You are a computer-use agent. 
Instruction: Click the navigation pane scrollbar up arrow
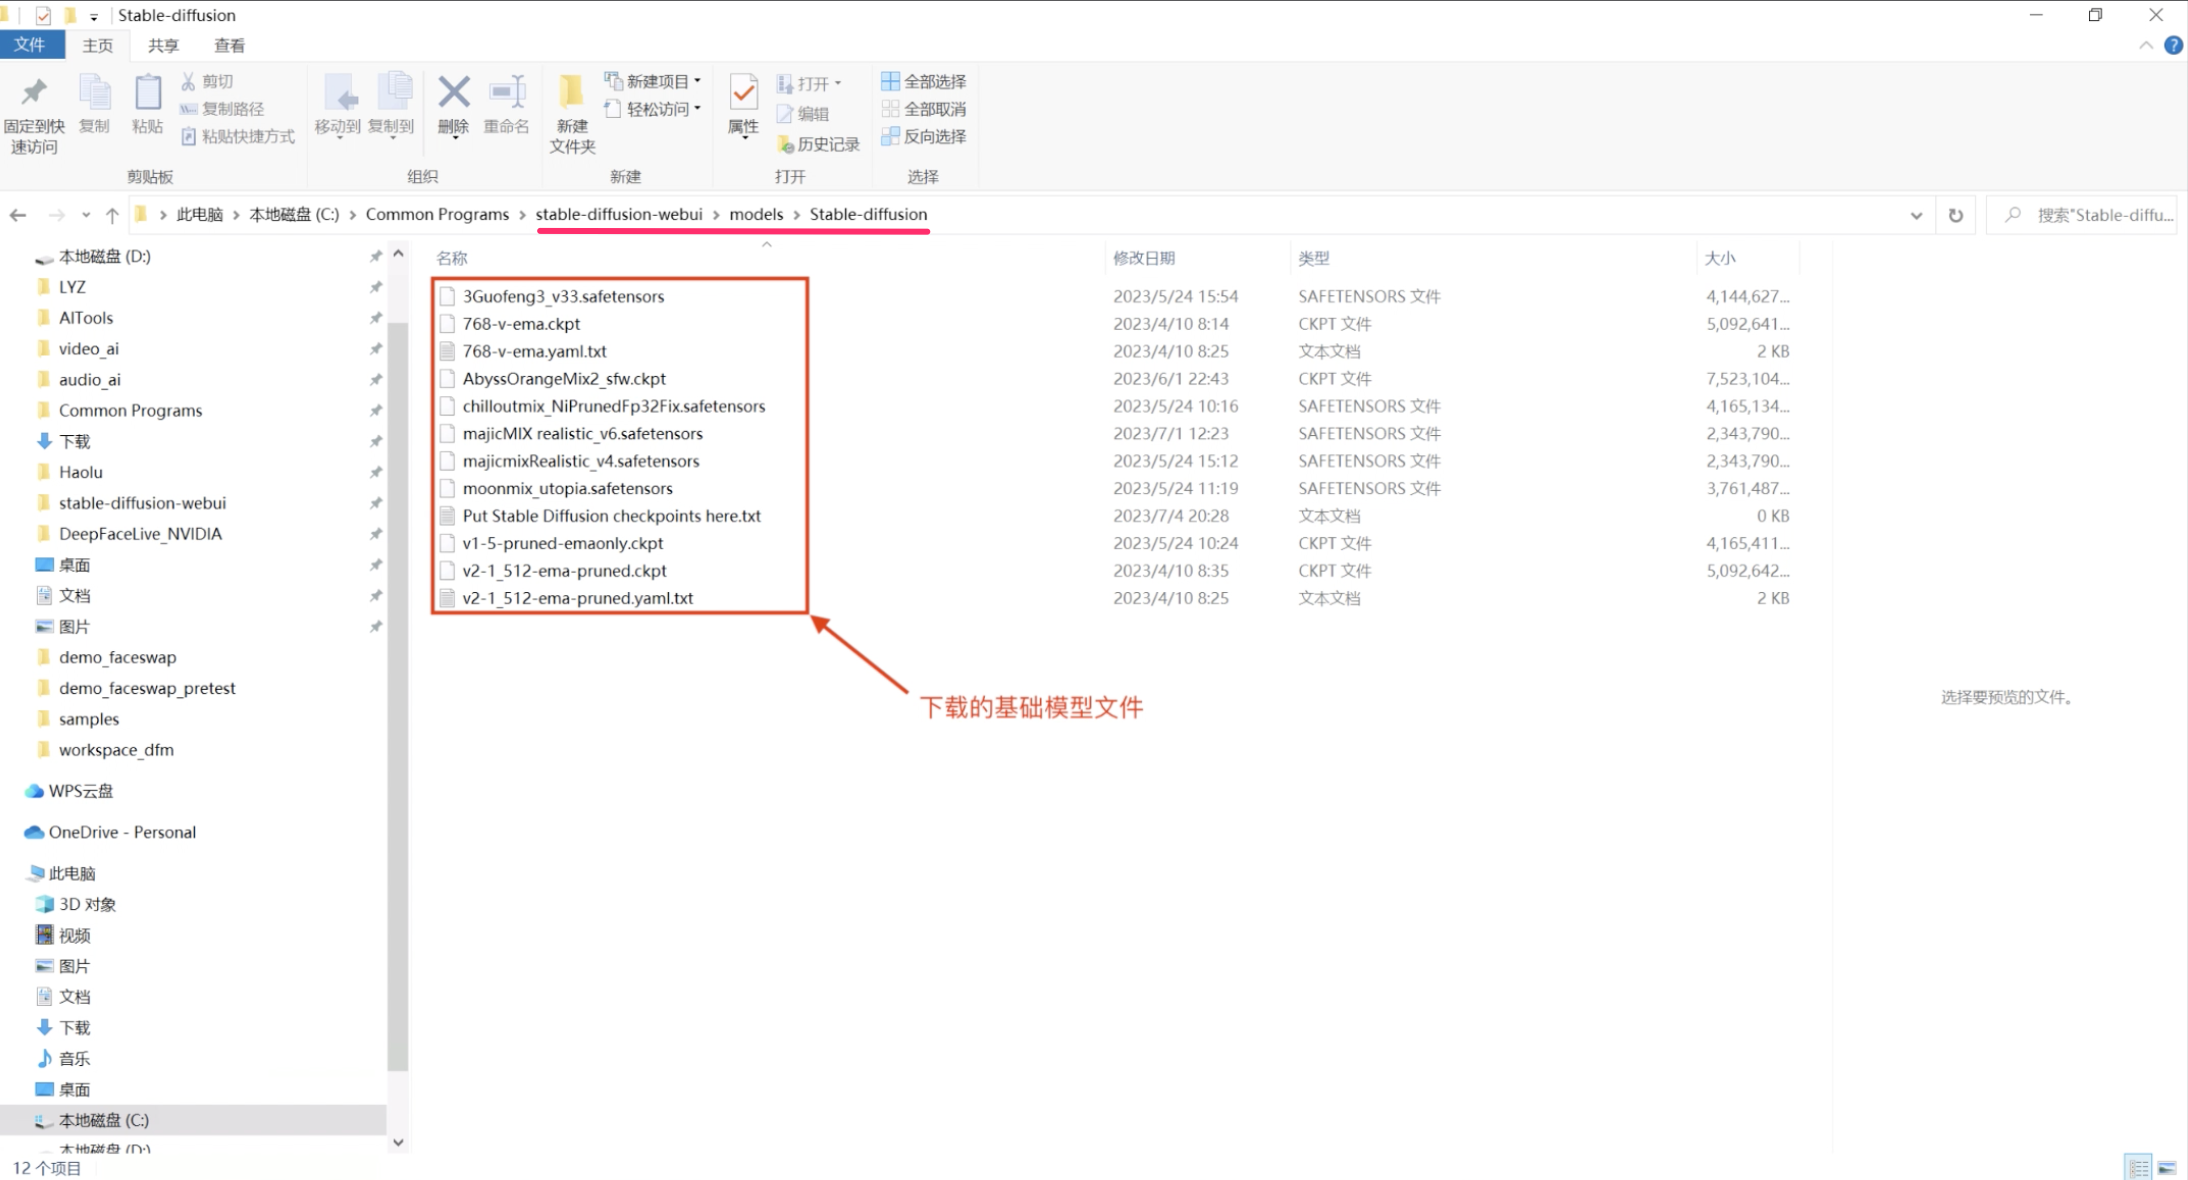click(x=398, y=254)
